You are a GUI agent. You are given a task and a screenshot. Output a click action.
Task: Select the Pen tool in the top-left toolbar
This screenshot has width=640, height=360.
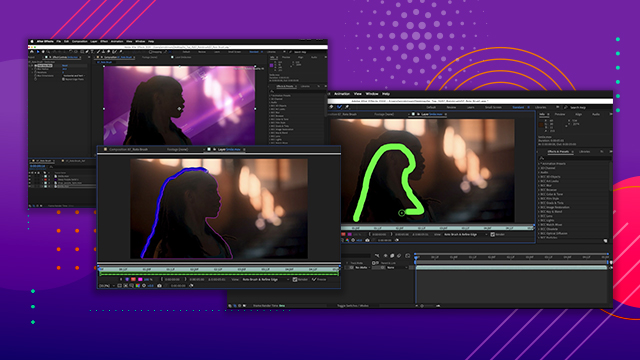pyautogui.click(x=87, y=52)
